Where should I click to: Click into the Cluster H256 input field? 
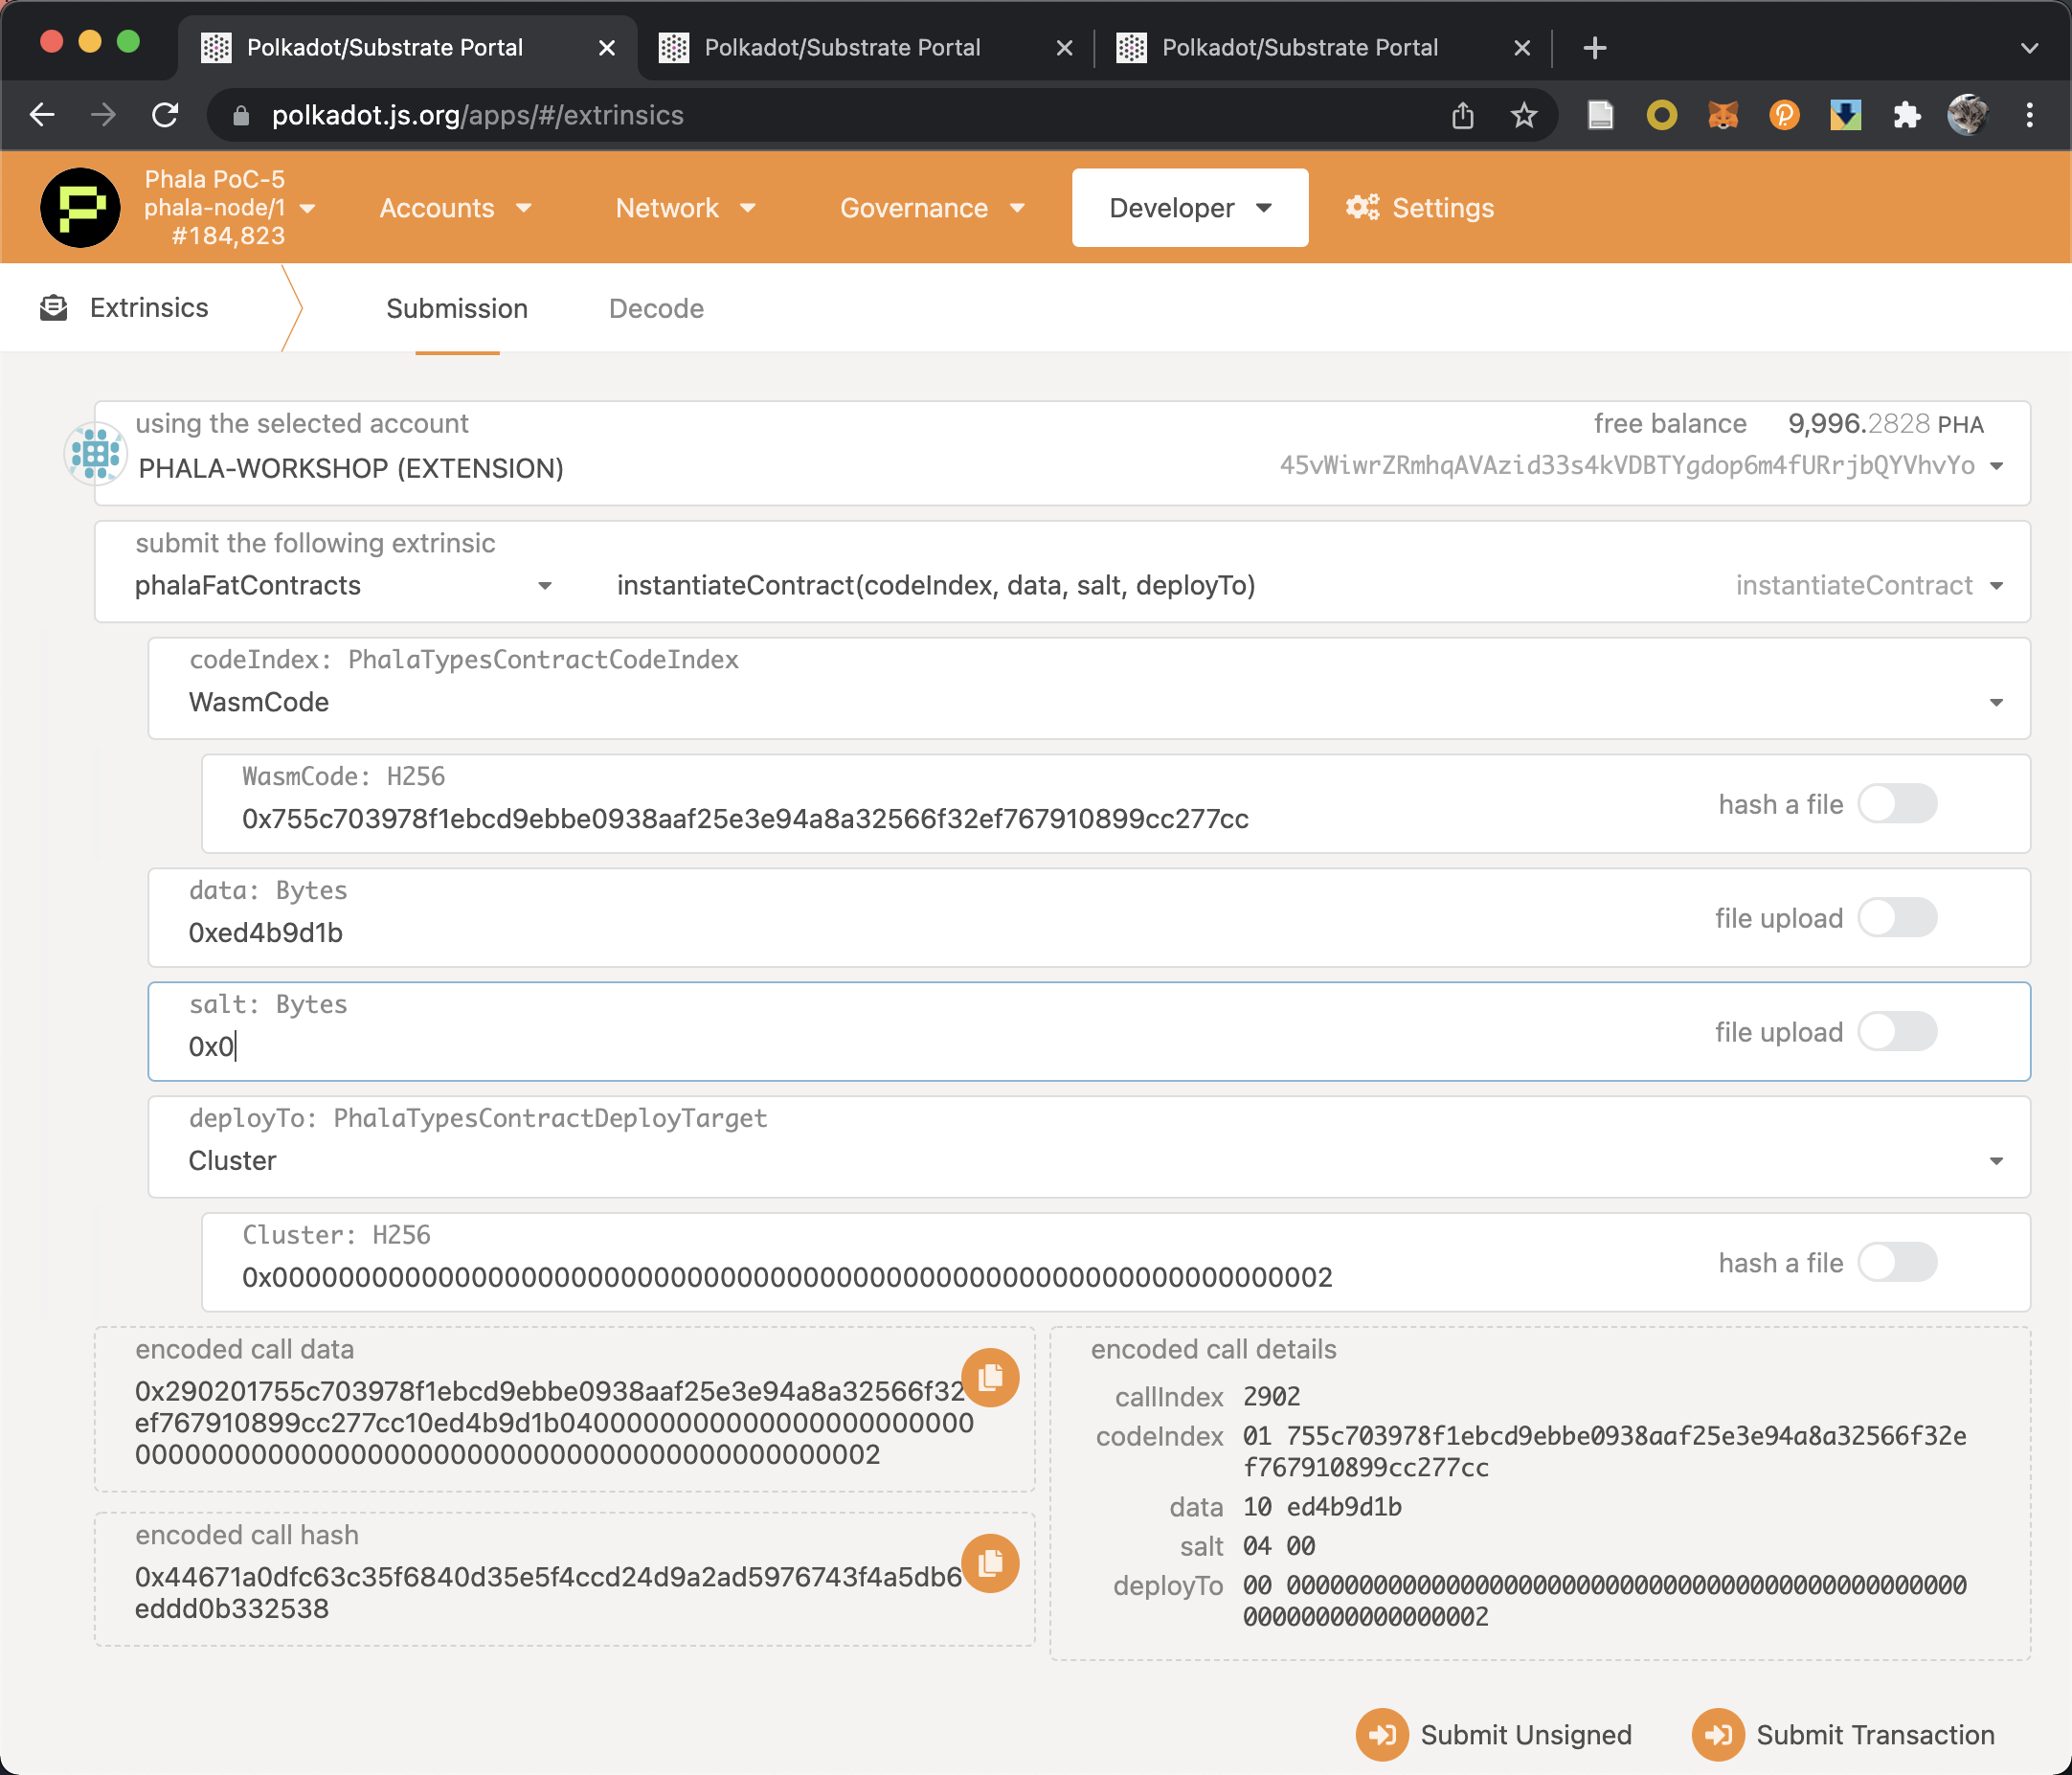[x=786, y=1277]
